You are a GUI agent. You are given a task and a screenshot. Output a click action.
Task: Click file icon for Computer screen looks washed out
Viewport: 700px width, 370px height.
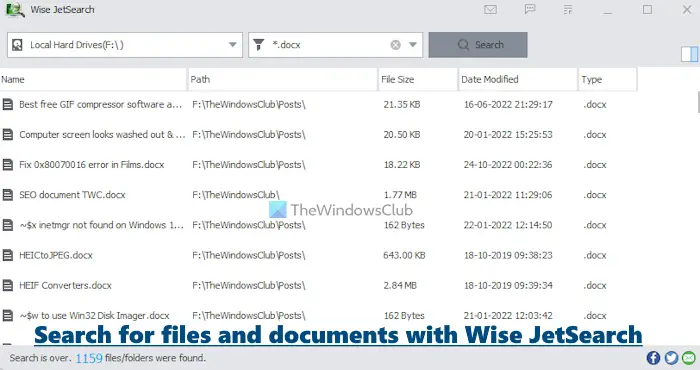pyautogui.click(x=8, y=134)
